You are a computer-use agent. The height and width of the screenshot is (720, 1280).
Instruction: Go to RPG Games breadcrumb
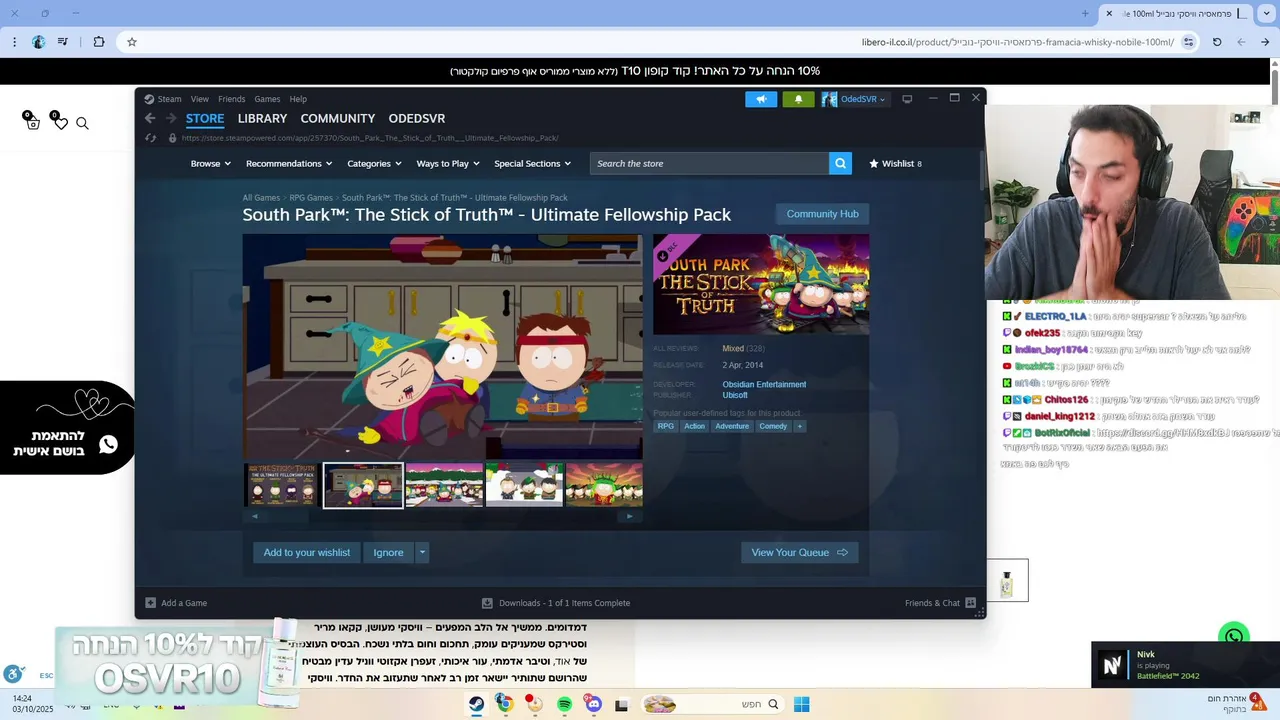click(x=311, y=198)
